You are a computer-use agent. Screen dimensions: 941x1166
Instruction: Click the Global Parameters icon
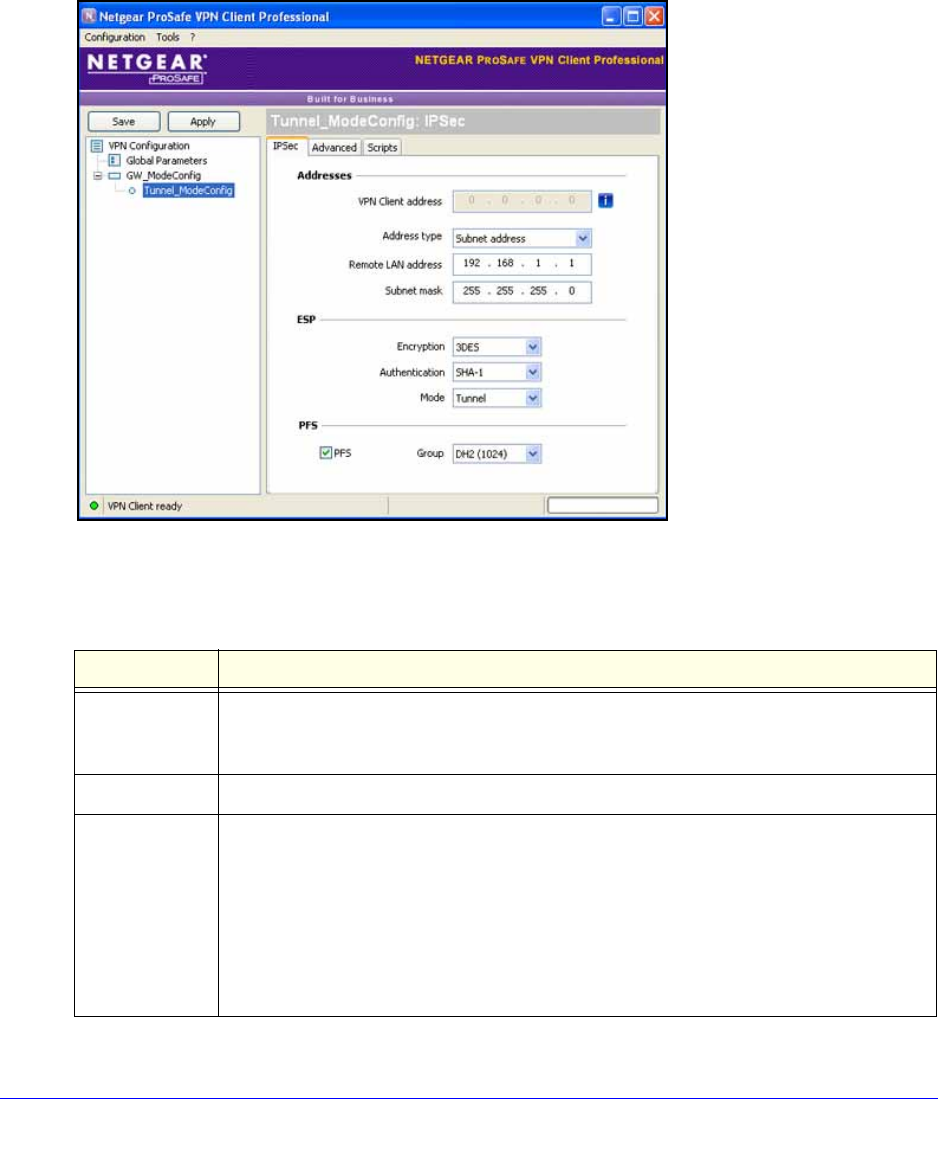coord(115,161)
